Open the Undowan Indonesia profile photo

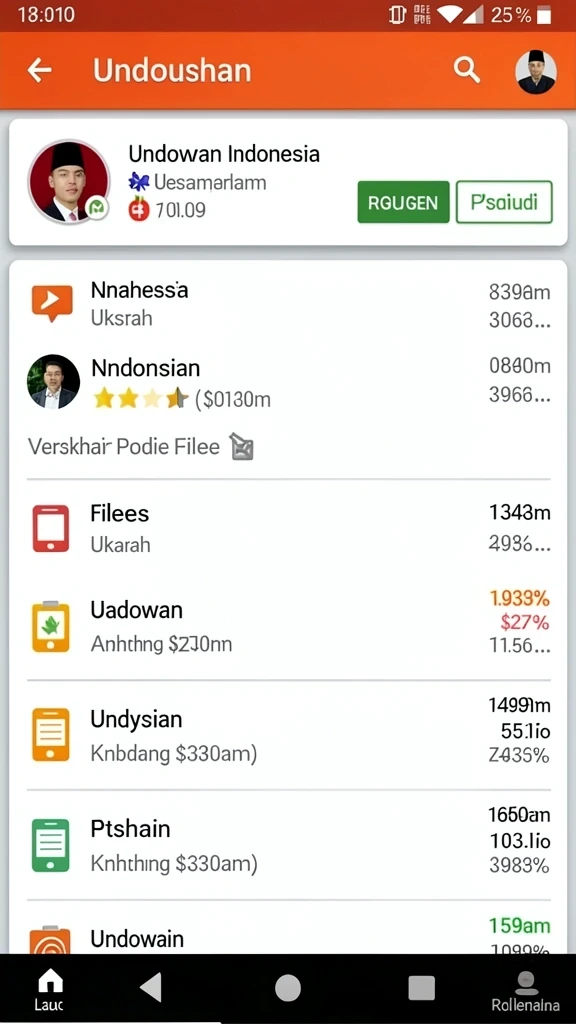pyautogui.click(x=69, y=181)
